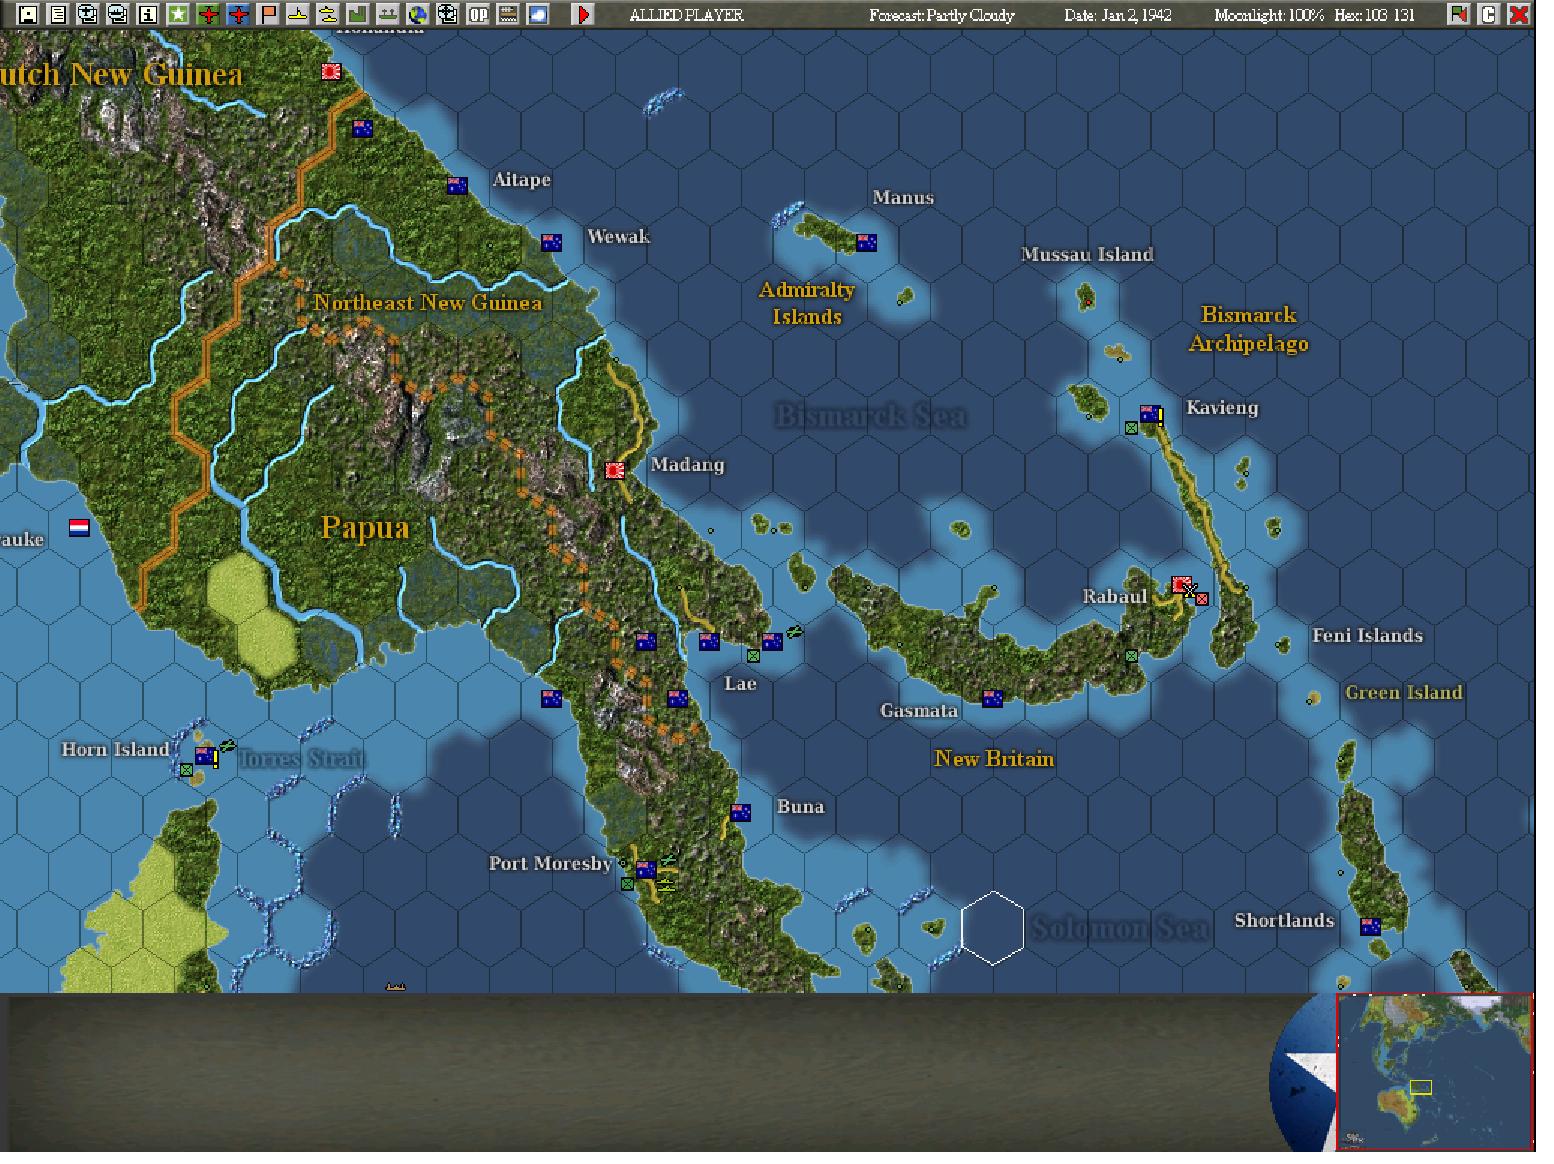Click the minimap of the Pacific
This screenshot has height=1164, width=1554.
click(1435, 1072)
